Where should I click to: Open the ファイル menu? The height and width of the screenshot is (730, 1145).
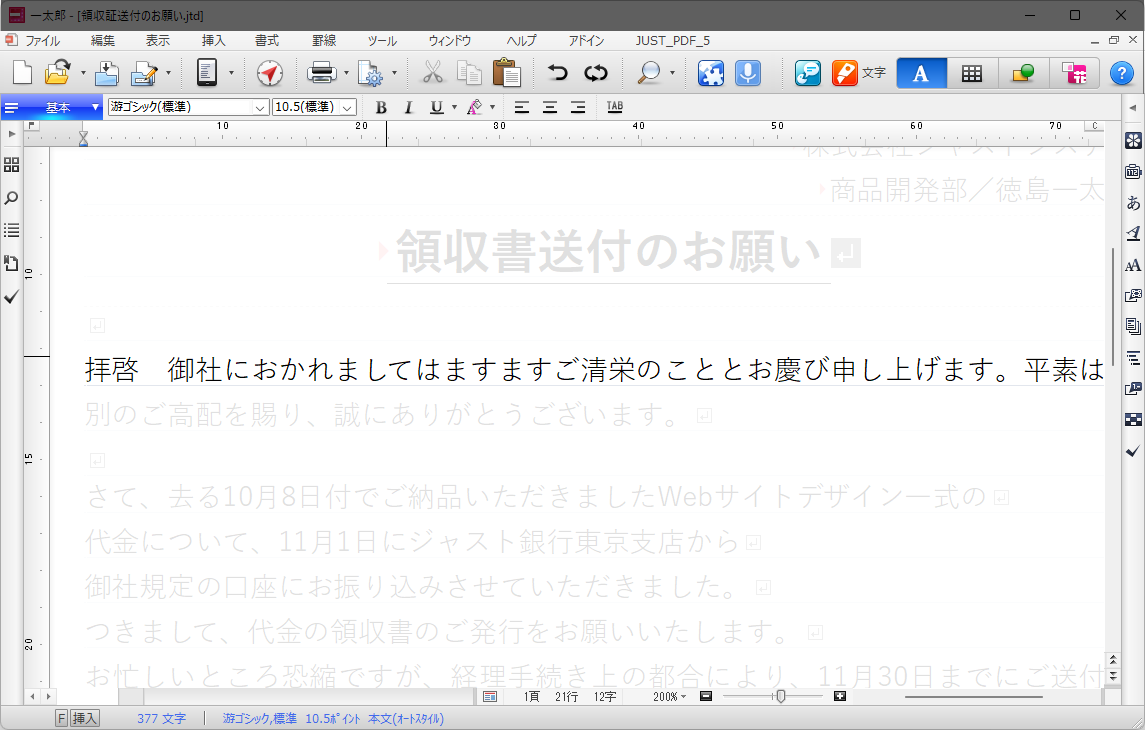point(44,41)
